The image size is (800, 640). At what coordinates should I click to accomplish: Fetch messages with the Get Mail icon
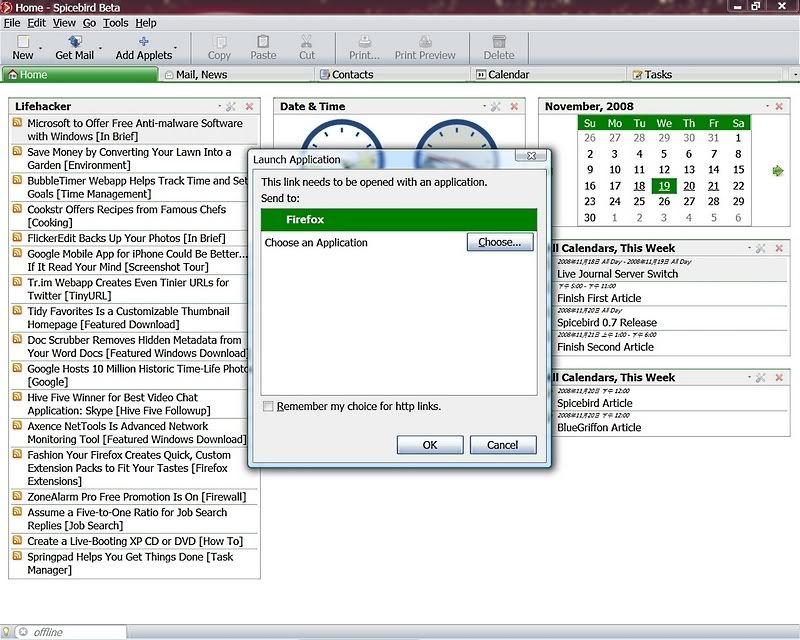74,41
